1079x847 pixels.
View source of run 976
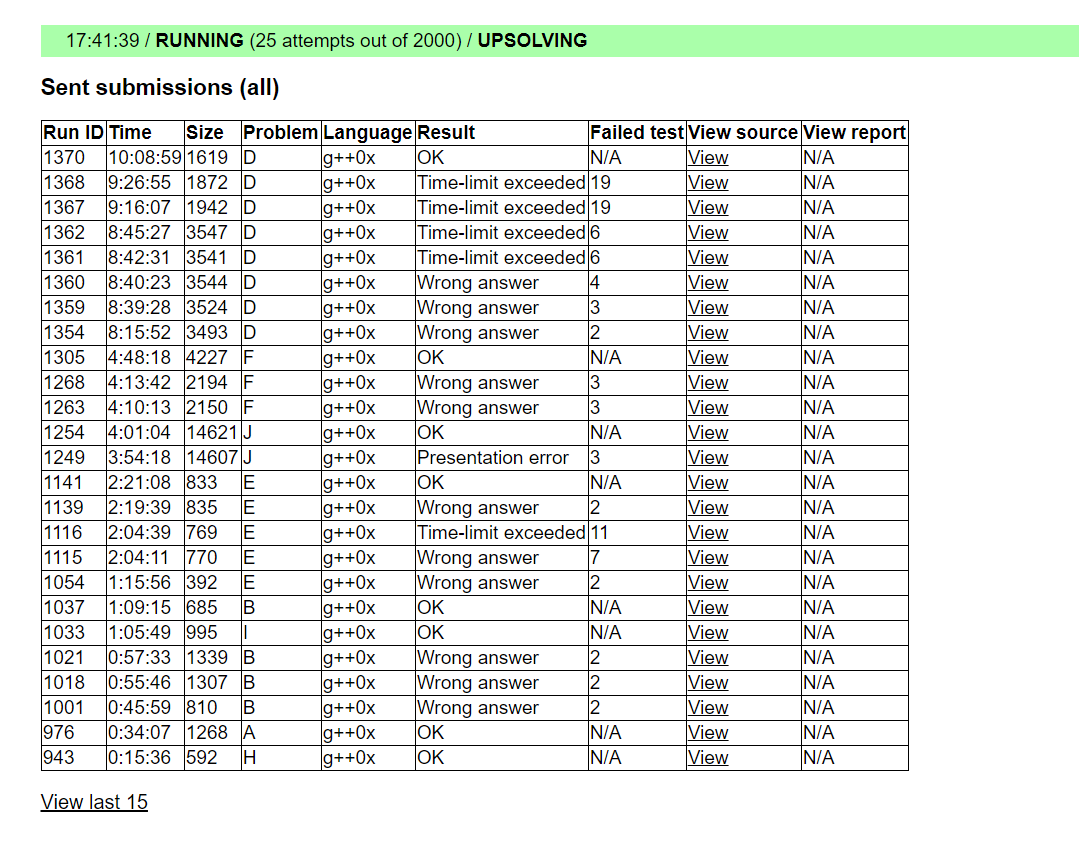708,733
